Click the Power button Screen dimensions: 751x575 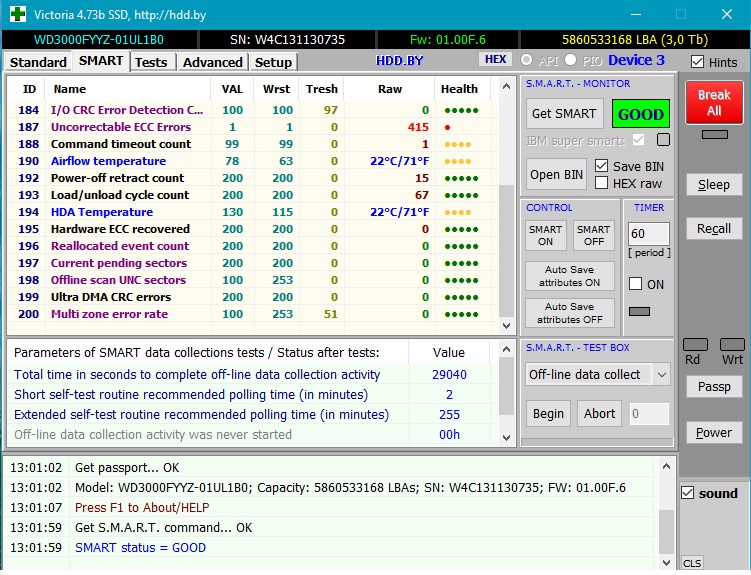(714, 432)
